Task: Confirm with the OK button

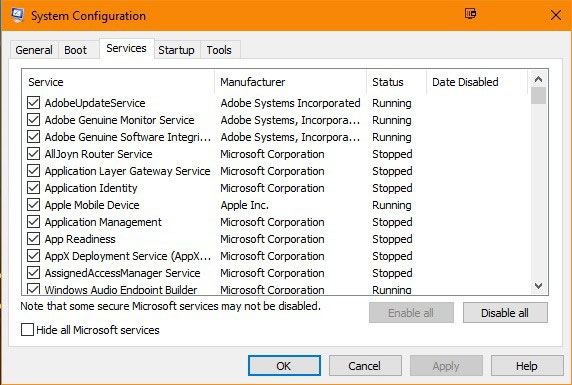Action: point(284,366)
